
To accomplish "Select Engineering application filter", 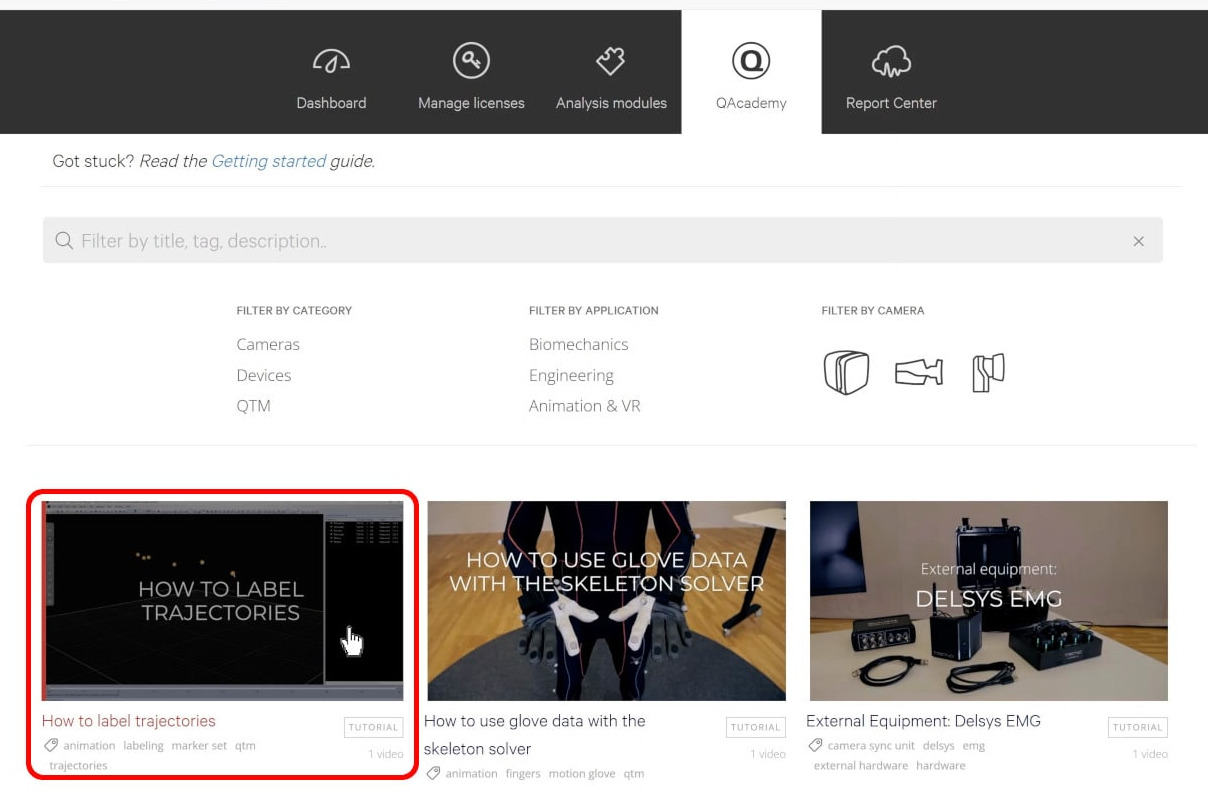I will point(571,375).
